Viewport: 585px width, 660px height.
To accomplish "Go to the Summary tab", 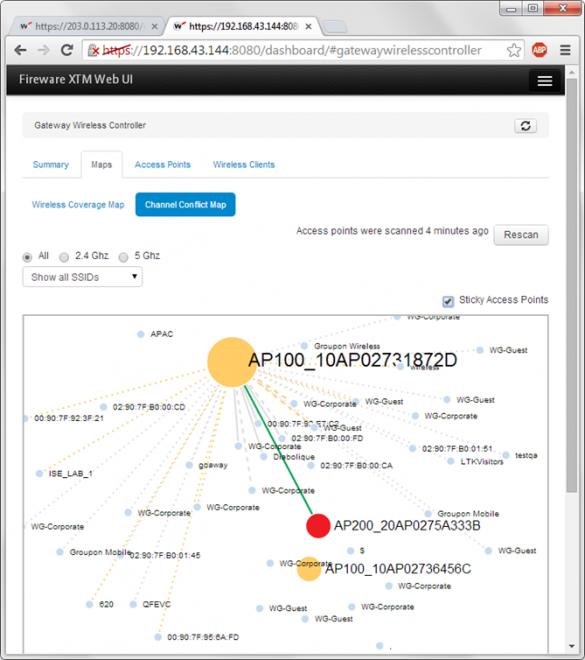I will 51,165.
